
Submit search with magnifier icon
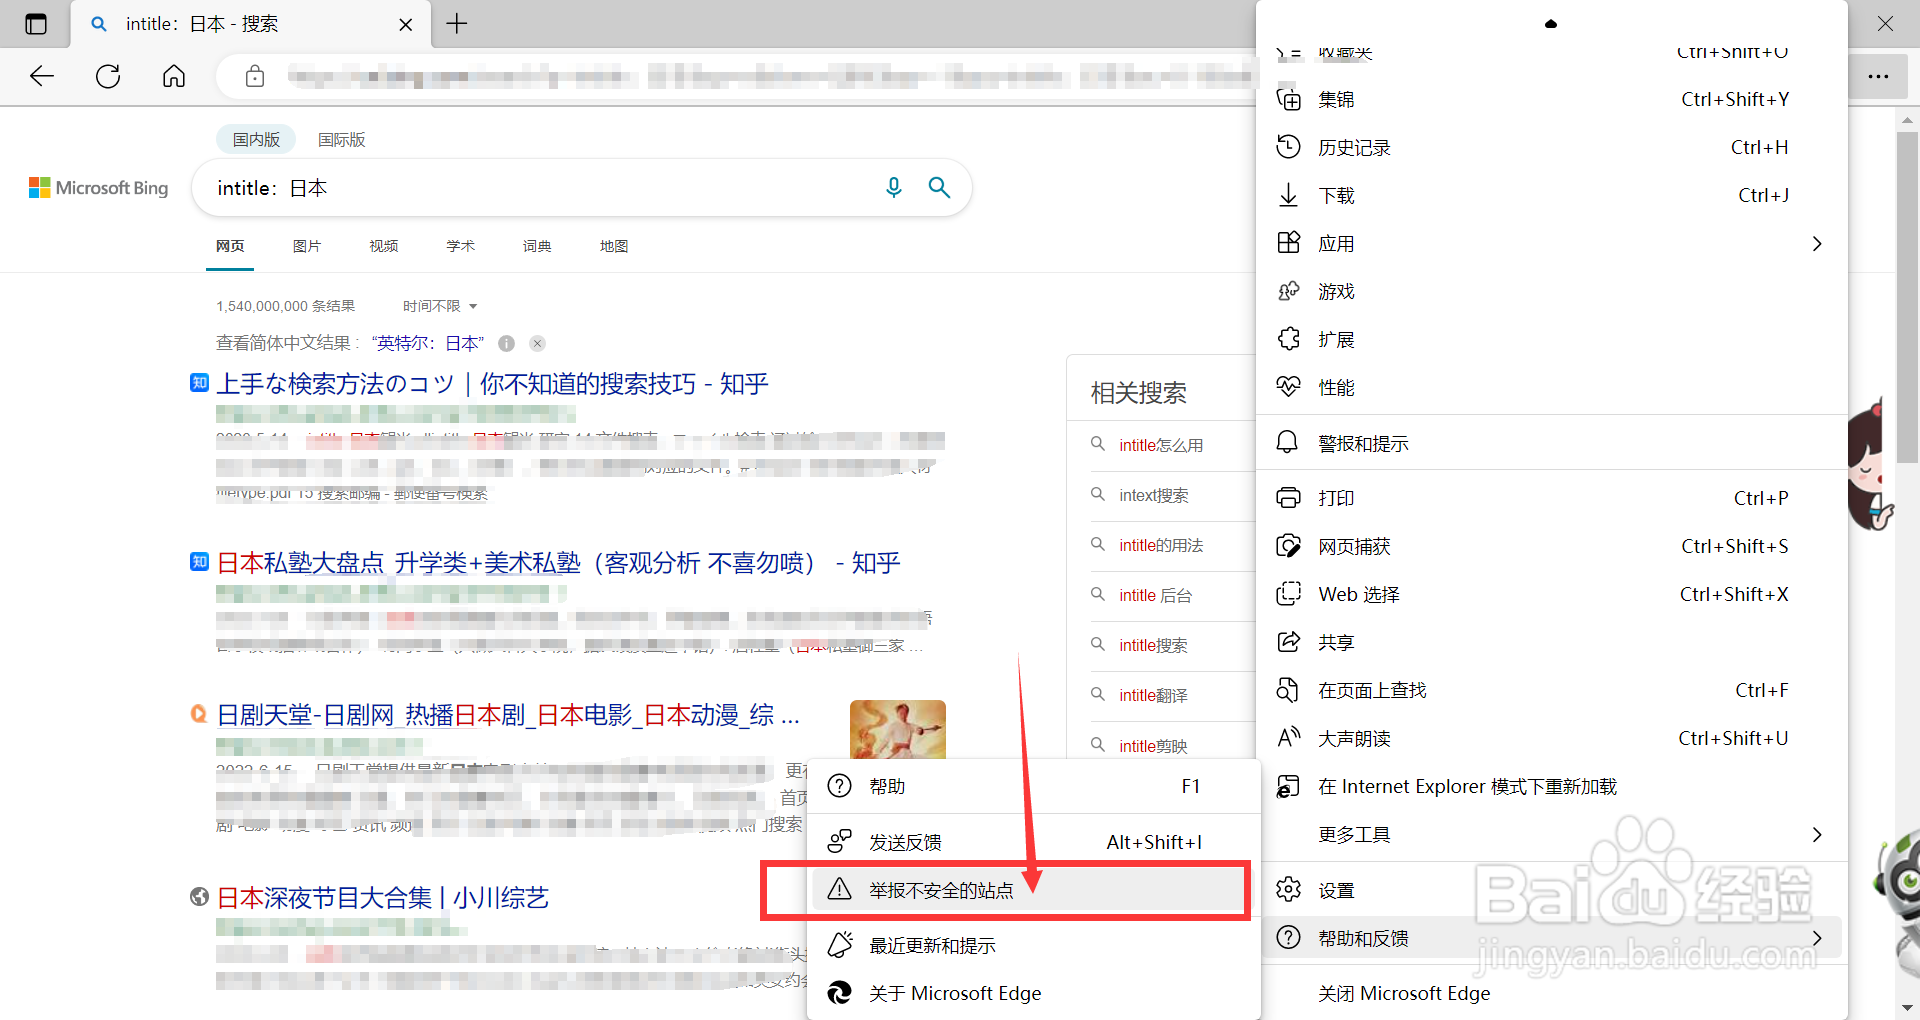pos(939,187)
